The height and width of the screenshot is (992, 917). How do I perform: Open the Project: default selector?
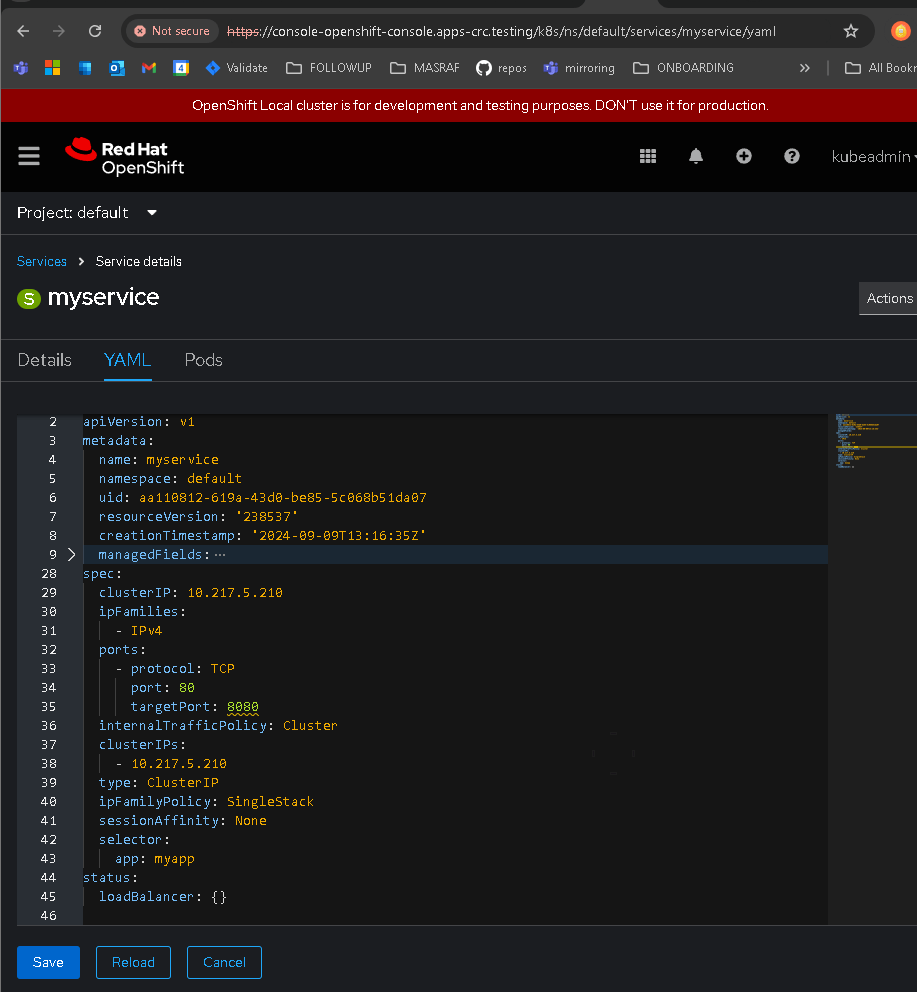(x=87, y=213)
